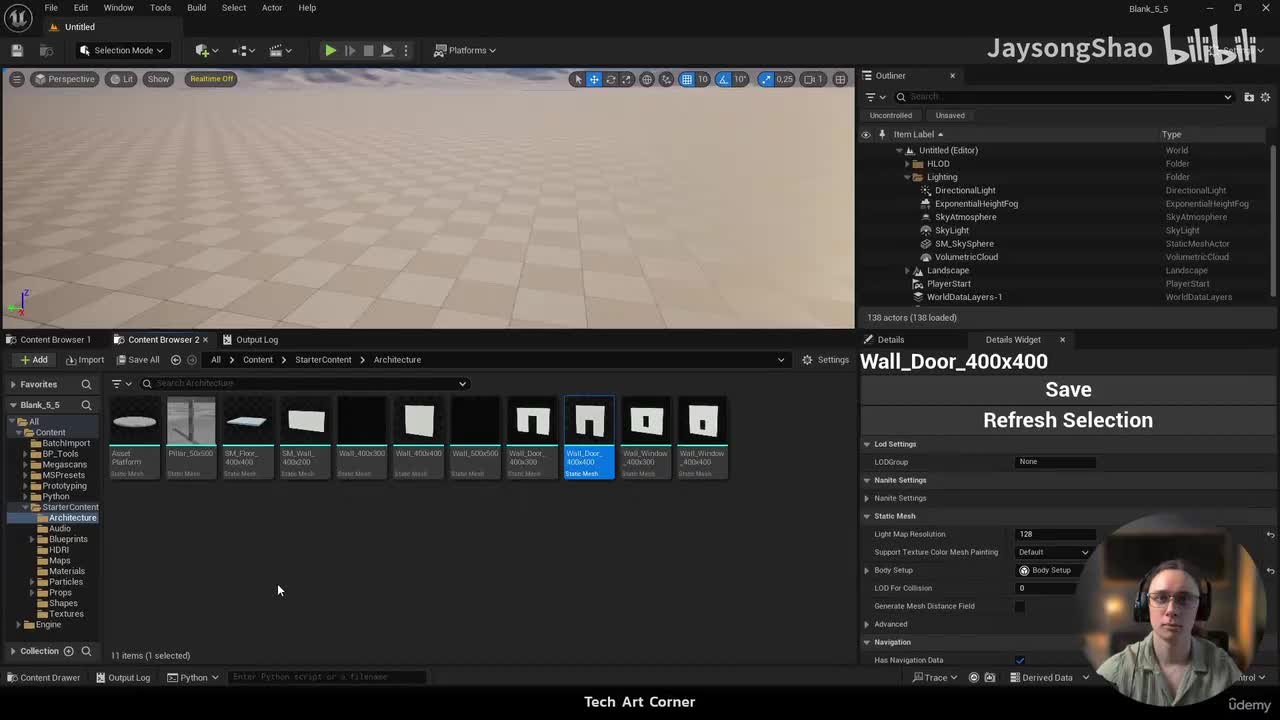Activate the Rotate gizmo tool
Screen dimensions: 1280x720
pyautogui.click(x=611, y=79)
